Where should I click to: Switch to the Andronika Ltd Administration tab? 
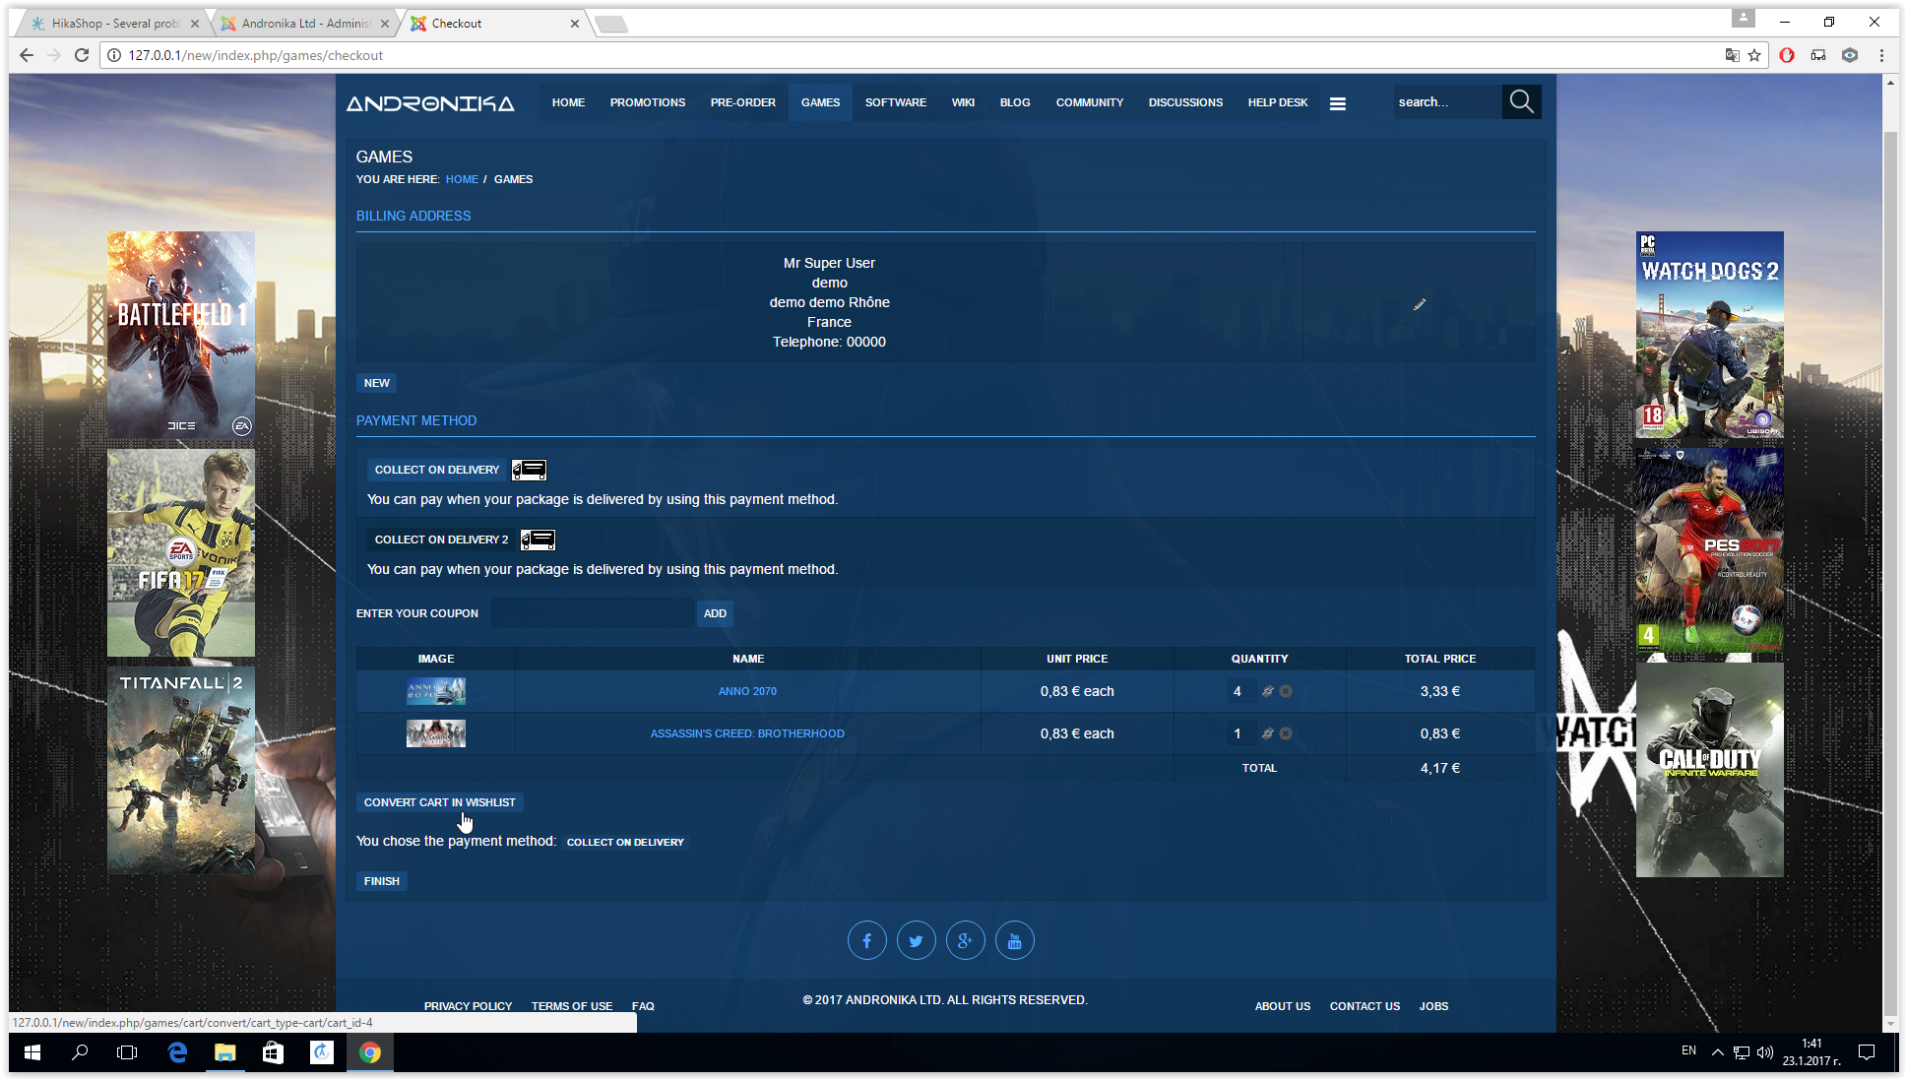tap(304, 23)
